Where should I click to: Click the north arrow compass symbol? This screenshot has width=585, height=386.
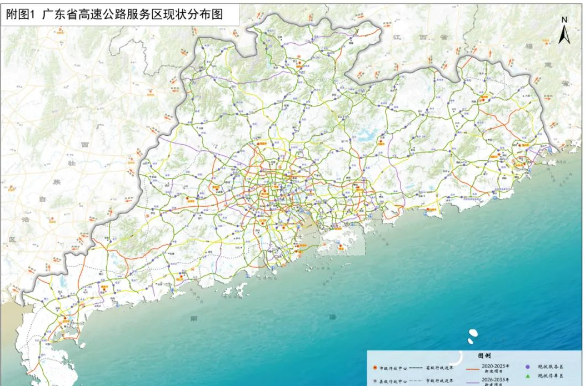[564, 31]
